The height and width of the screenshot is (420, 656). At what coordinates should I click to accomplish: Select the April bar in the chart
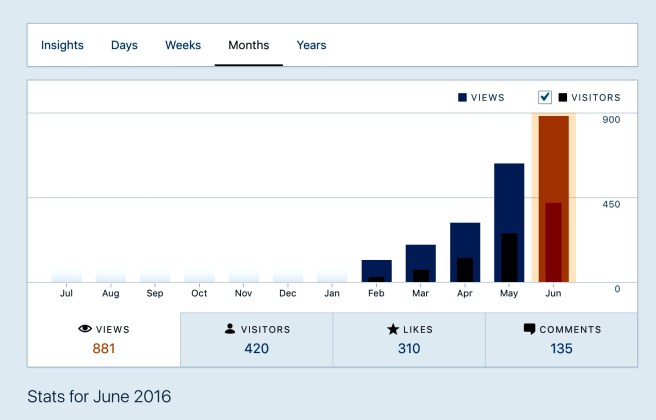tap(465, 252)
